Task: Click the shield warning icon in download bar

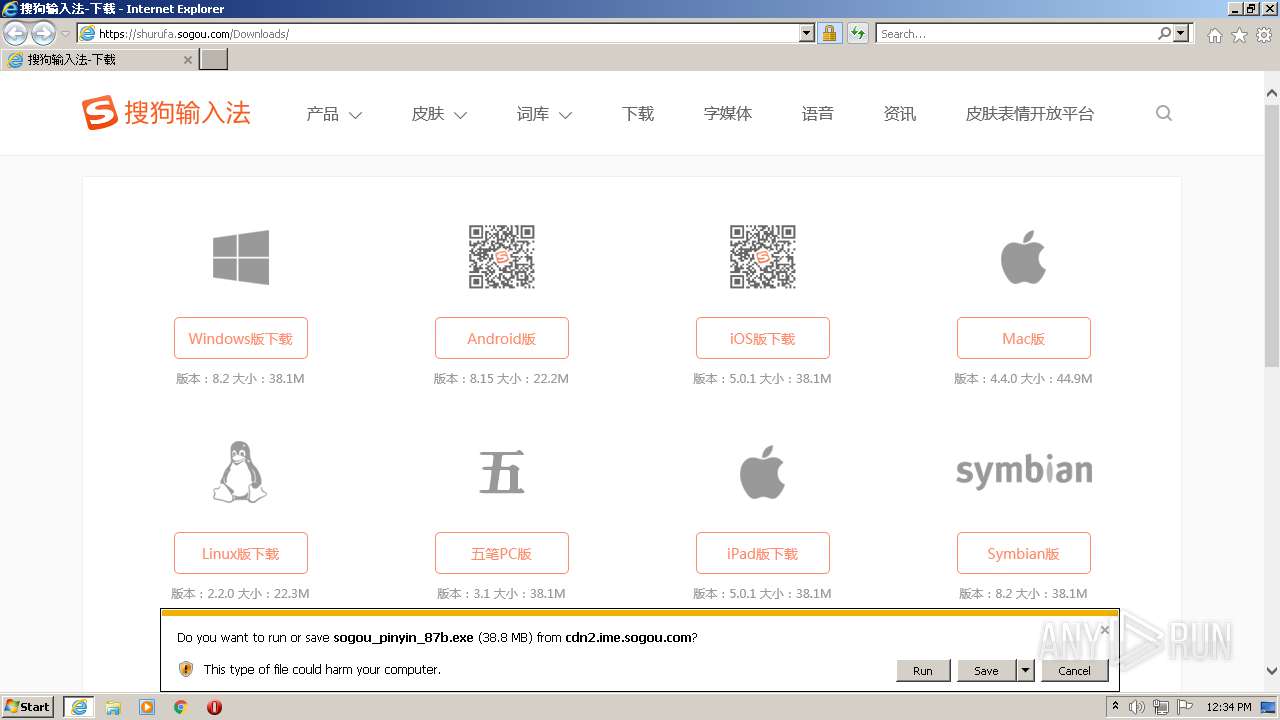Action: coord(185,669)
